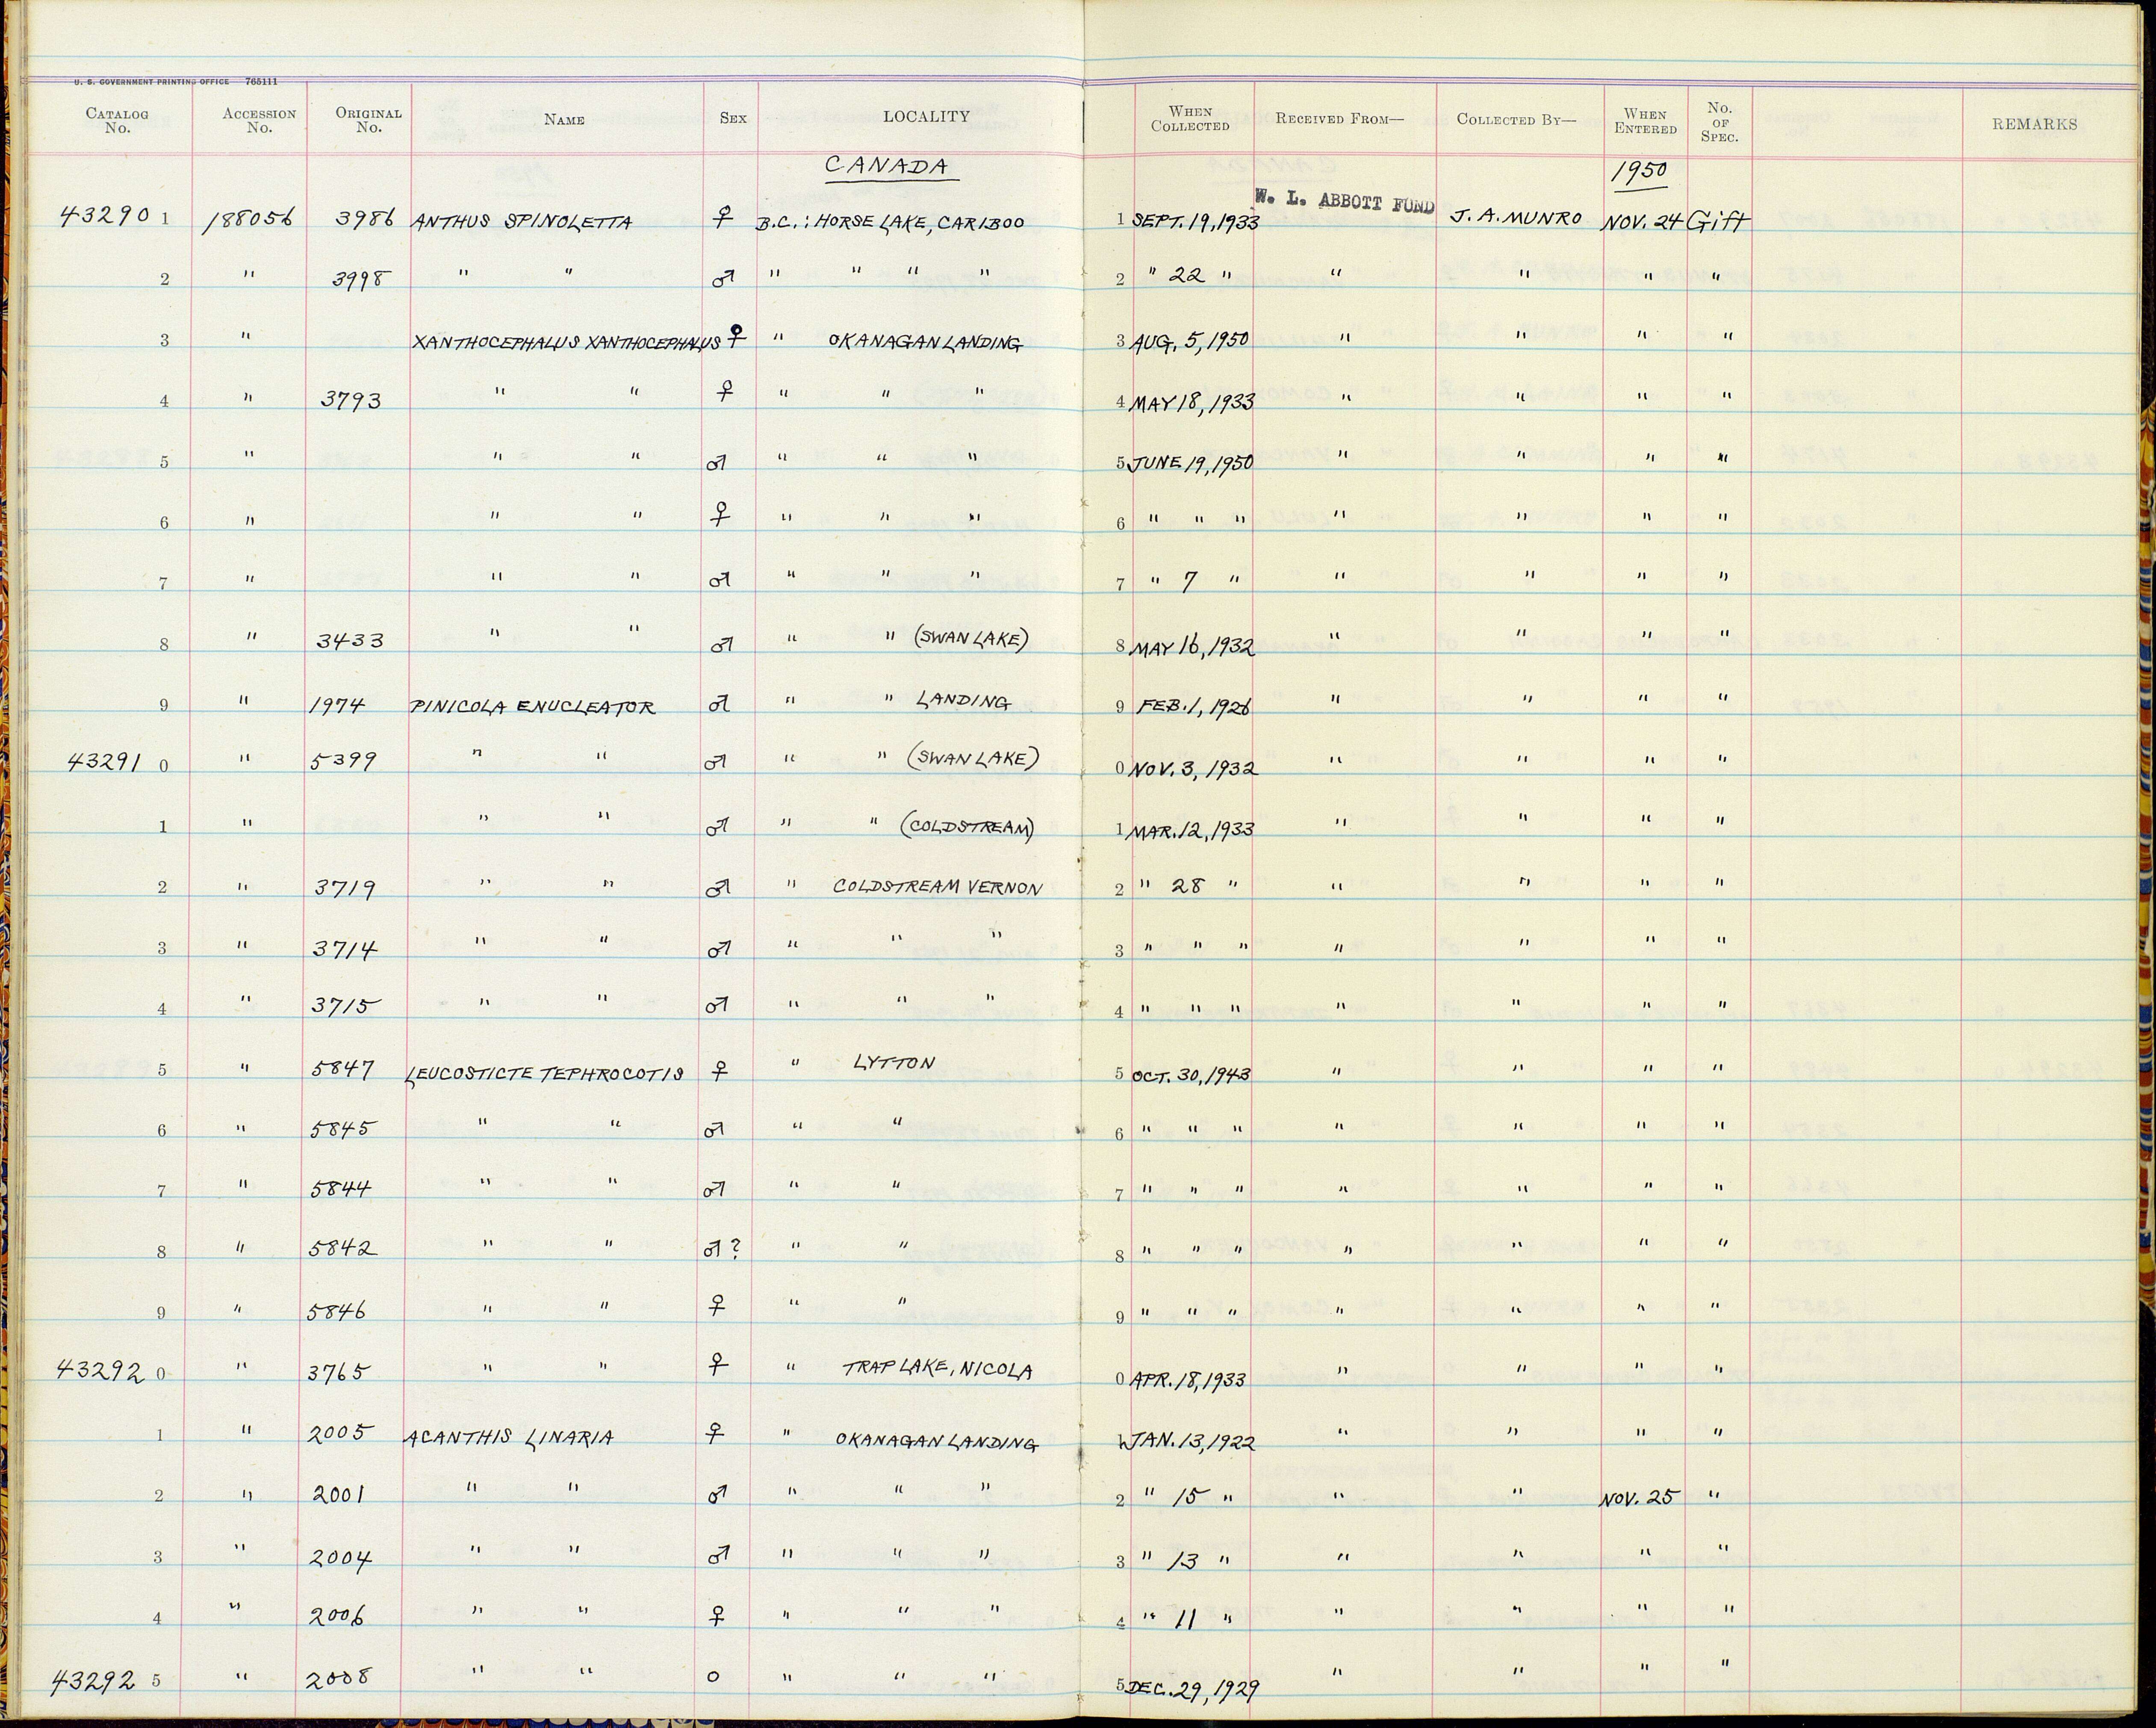Click the 'Catalog No.' column header

(117, 120)
